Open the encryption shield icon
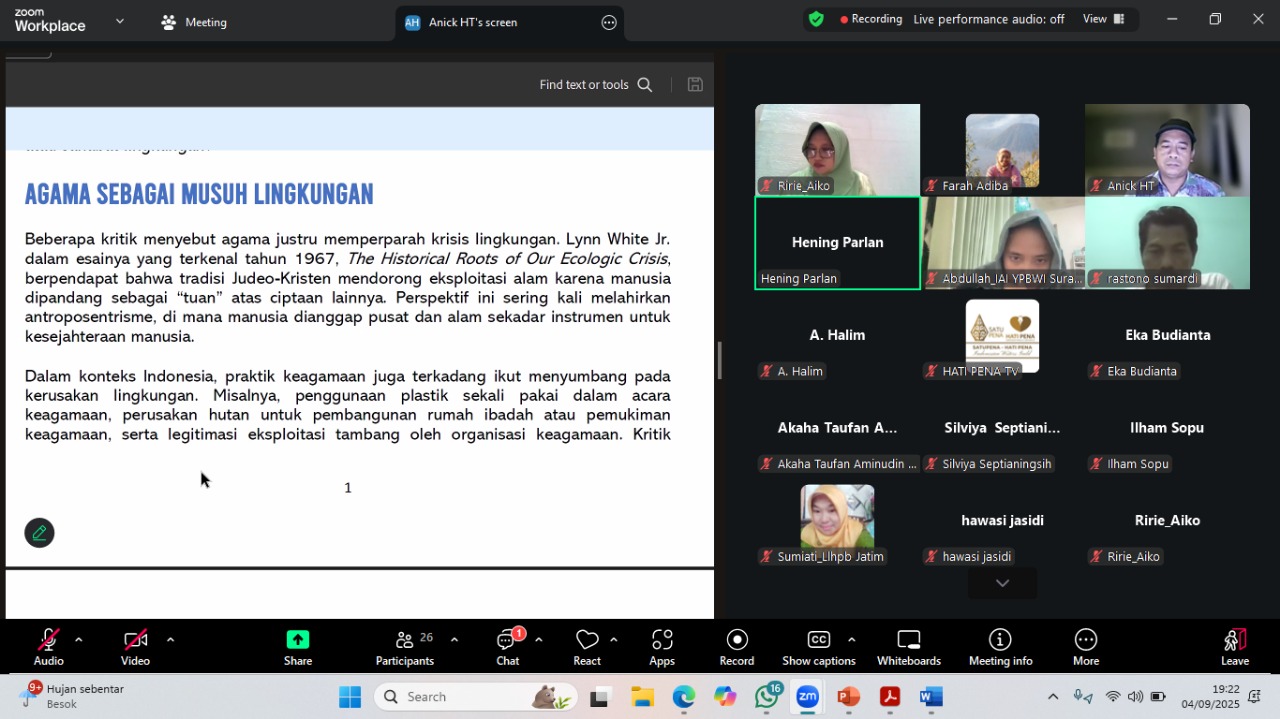 pos(816,19)
